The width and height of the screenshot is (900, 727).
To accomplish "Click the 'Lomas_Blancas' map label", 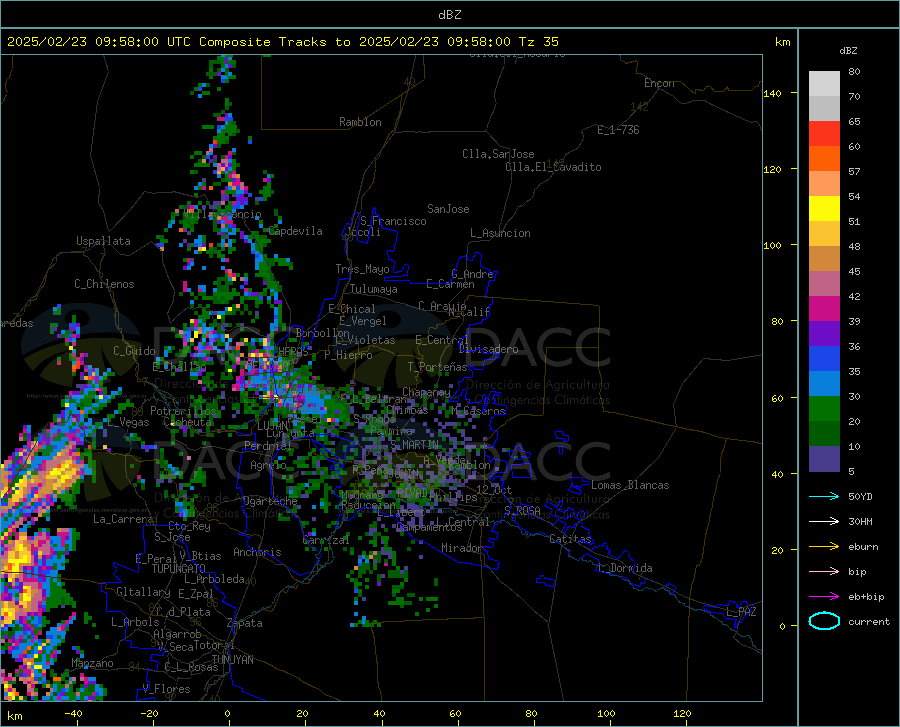I will coord(630,485).
